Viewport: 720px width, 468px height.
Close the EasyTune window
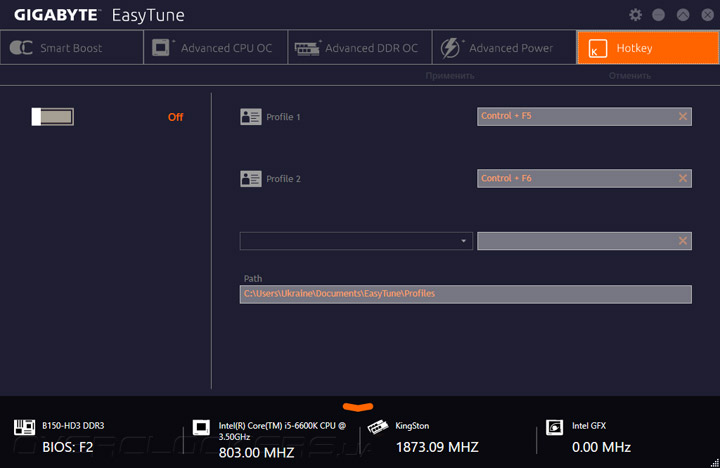(x=708, y=15)
